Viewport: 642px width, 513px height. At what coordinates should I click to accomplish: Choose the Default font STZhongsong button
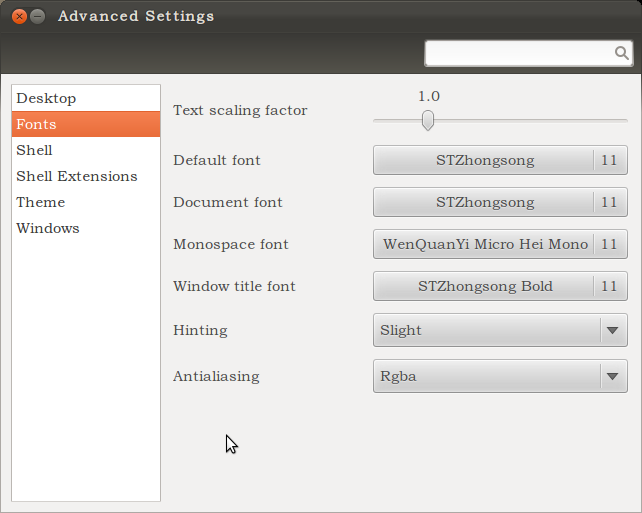500,160
